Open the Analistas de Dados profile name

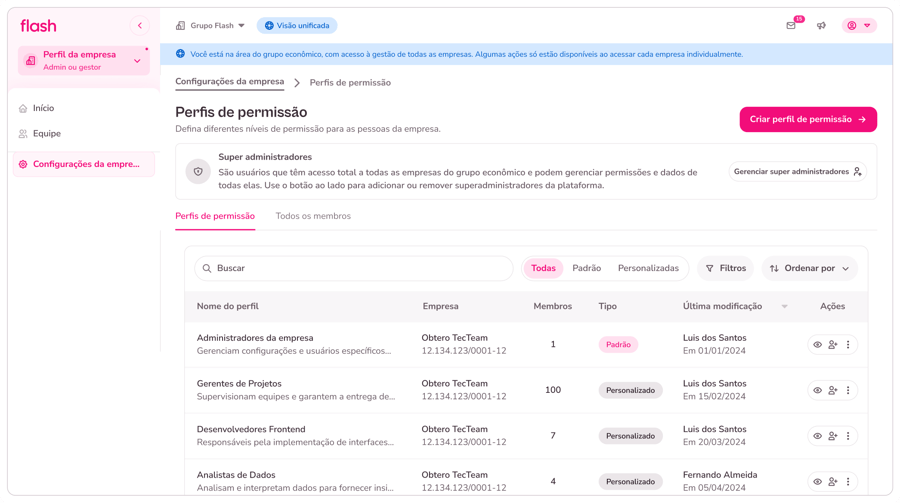tap(236, 475)
